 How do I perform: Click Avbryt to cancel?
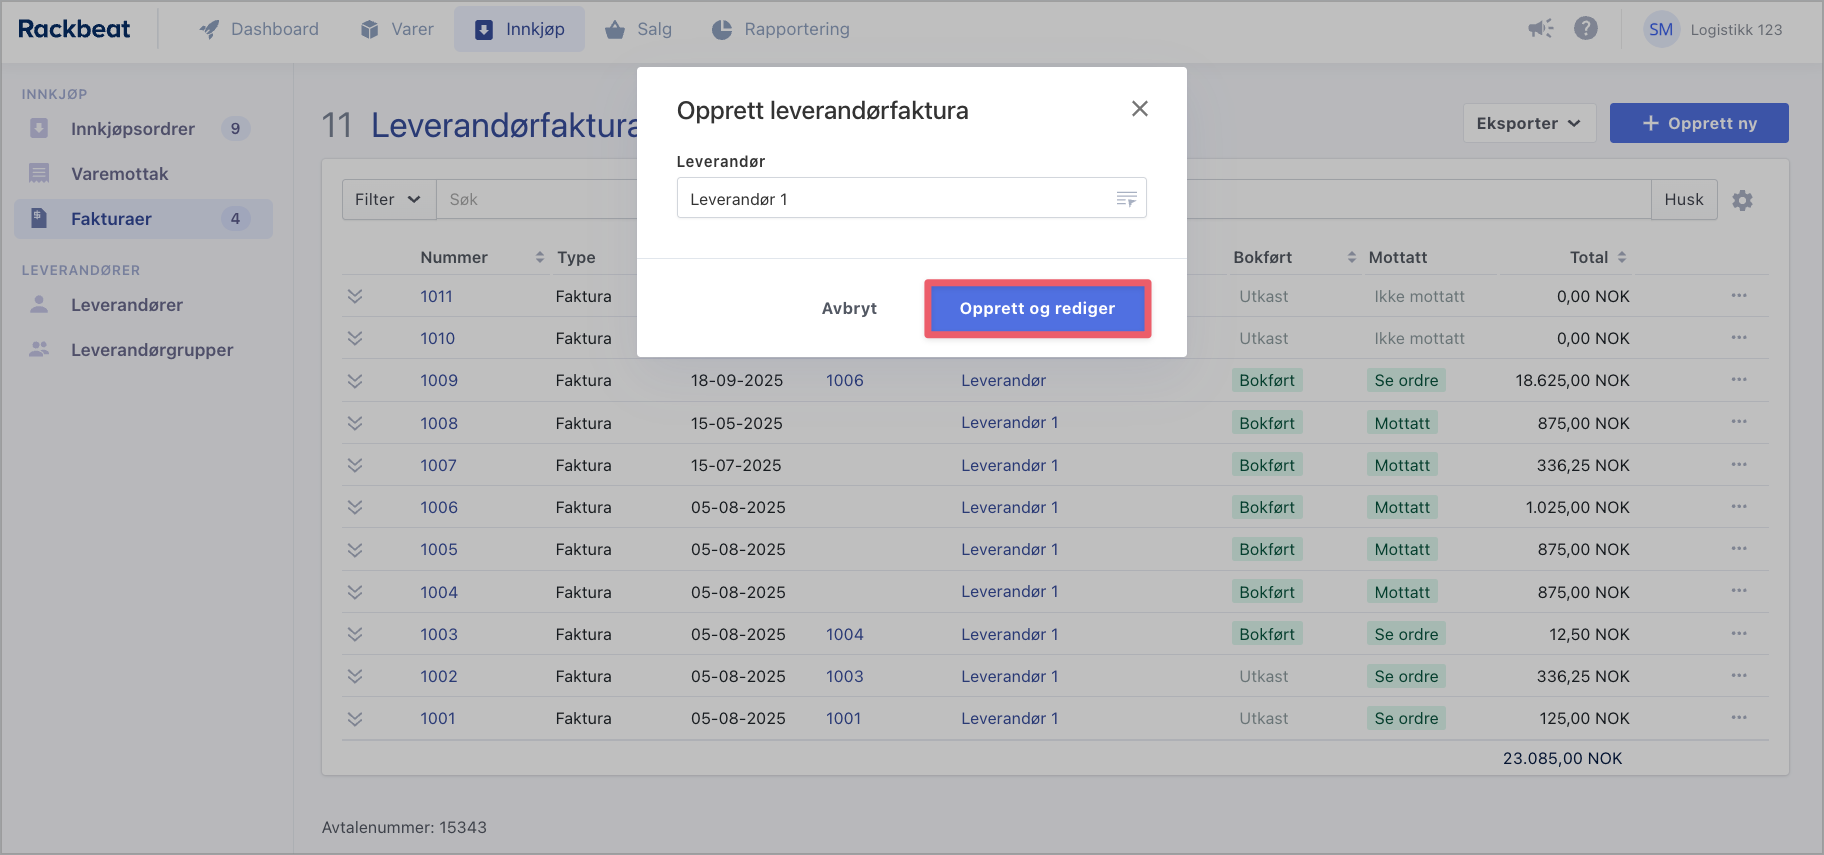849,308
